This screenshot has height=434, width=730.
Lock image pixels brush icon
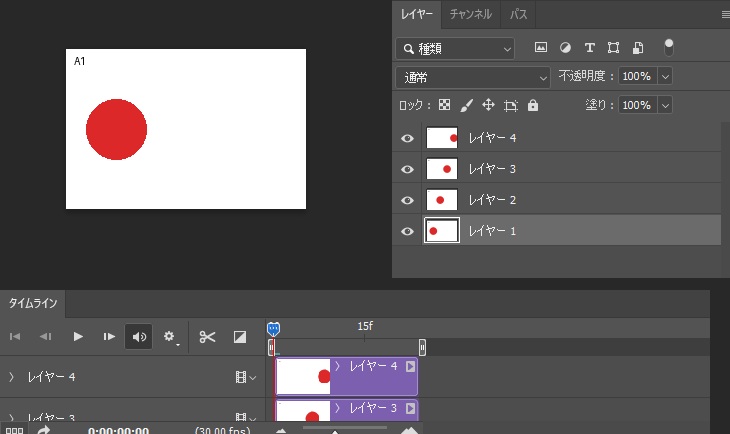pyautogui.click(x=466, y=105)
